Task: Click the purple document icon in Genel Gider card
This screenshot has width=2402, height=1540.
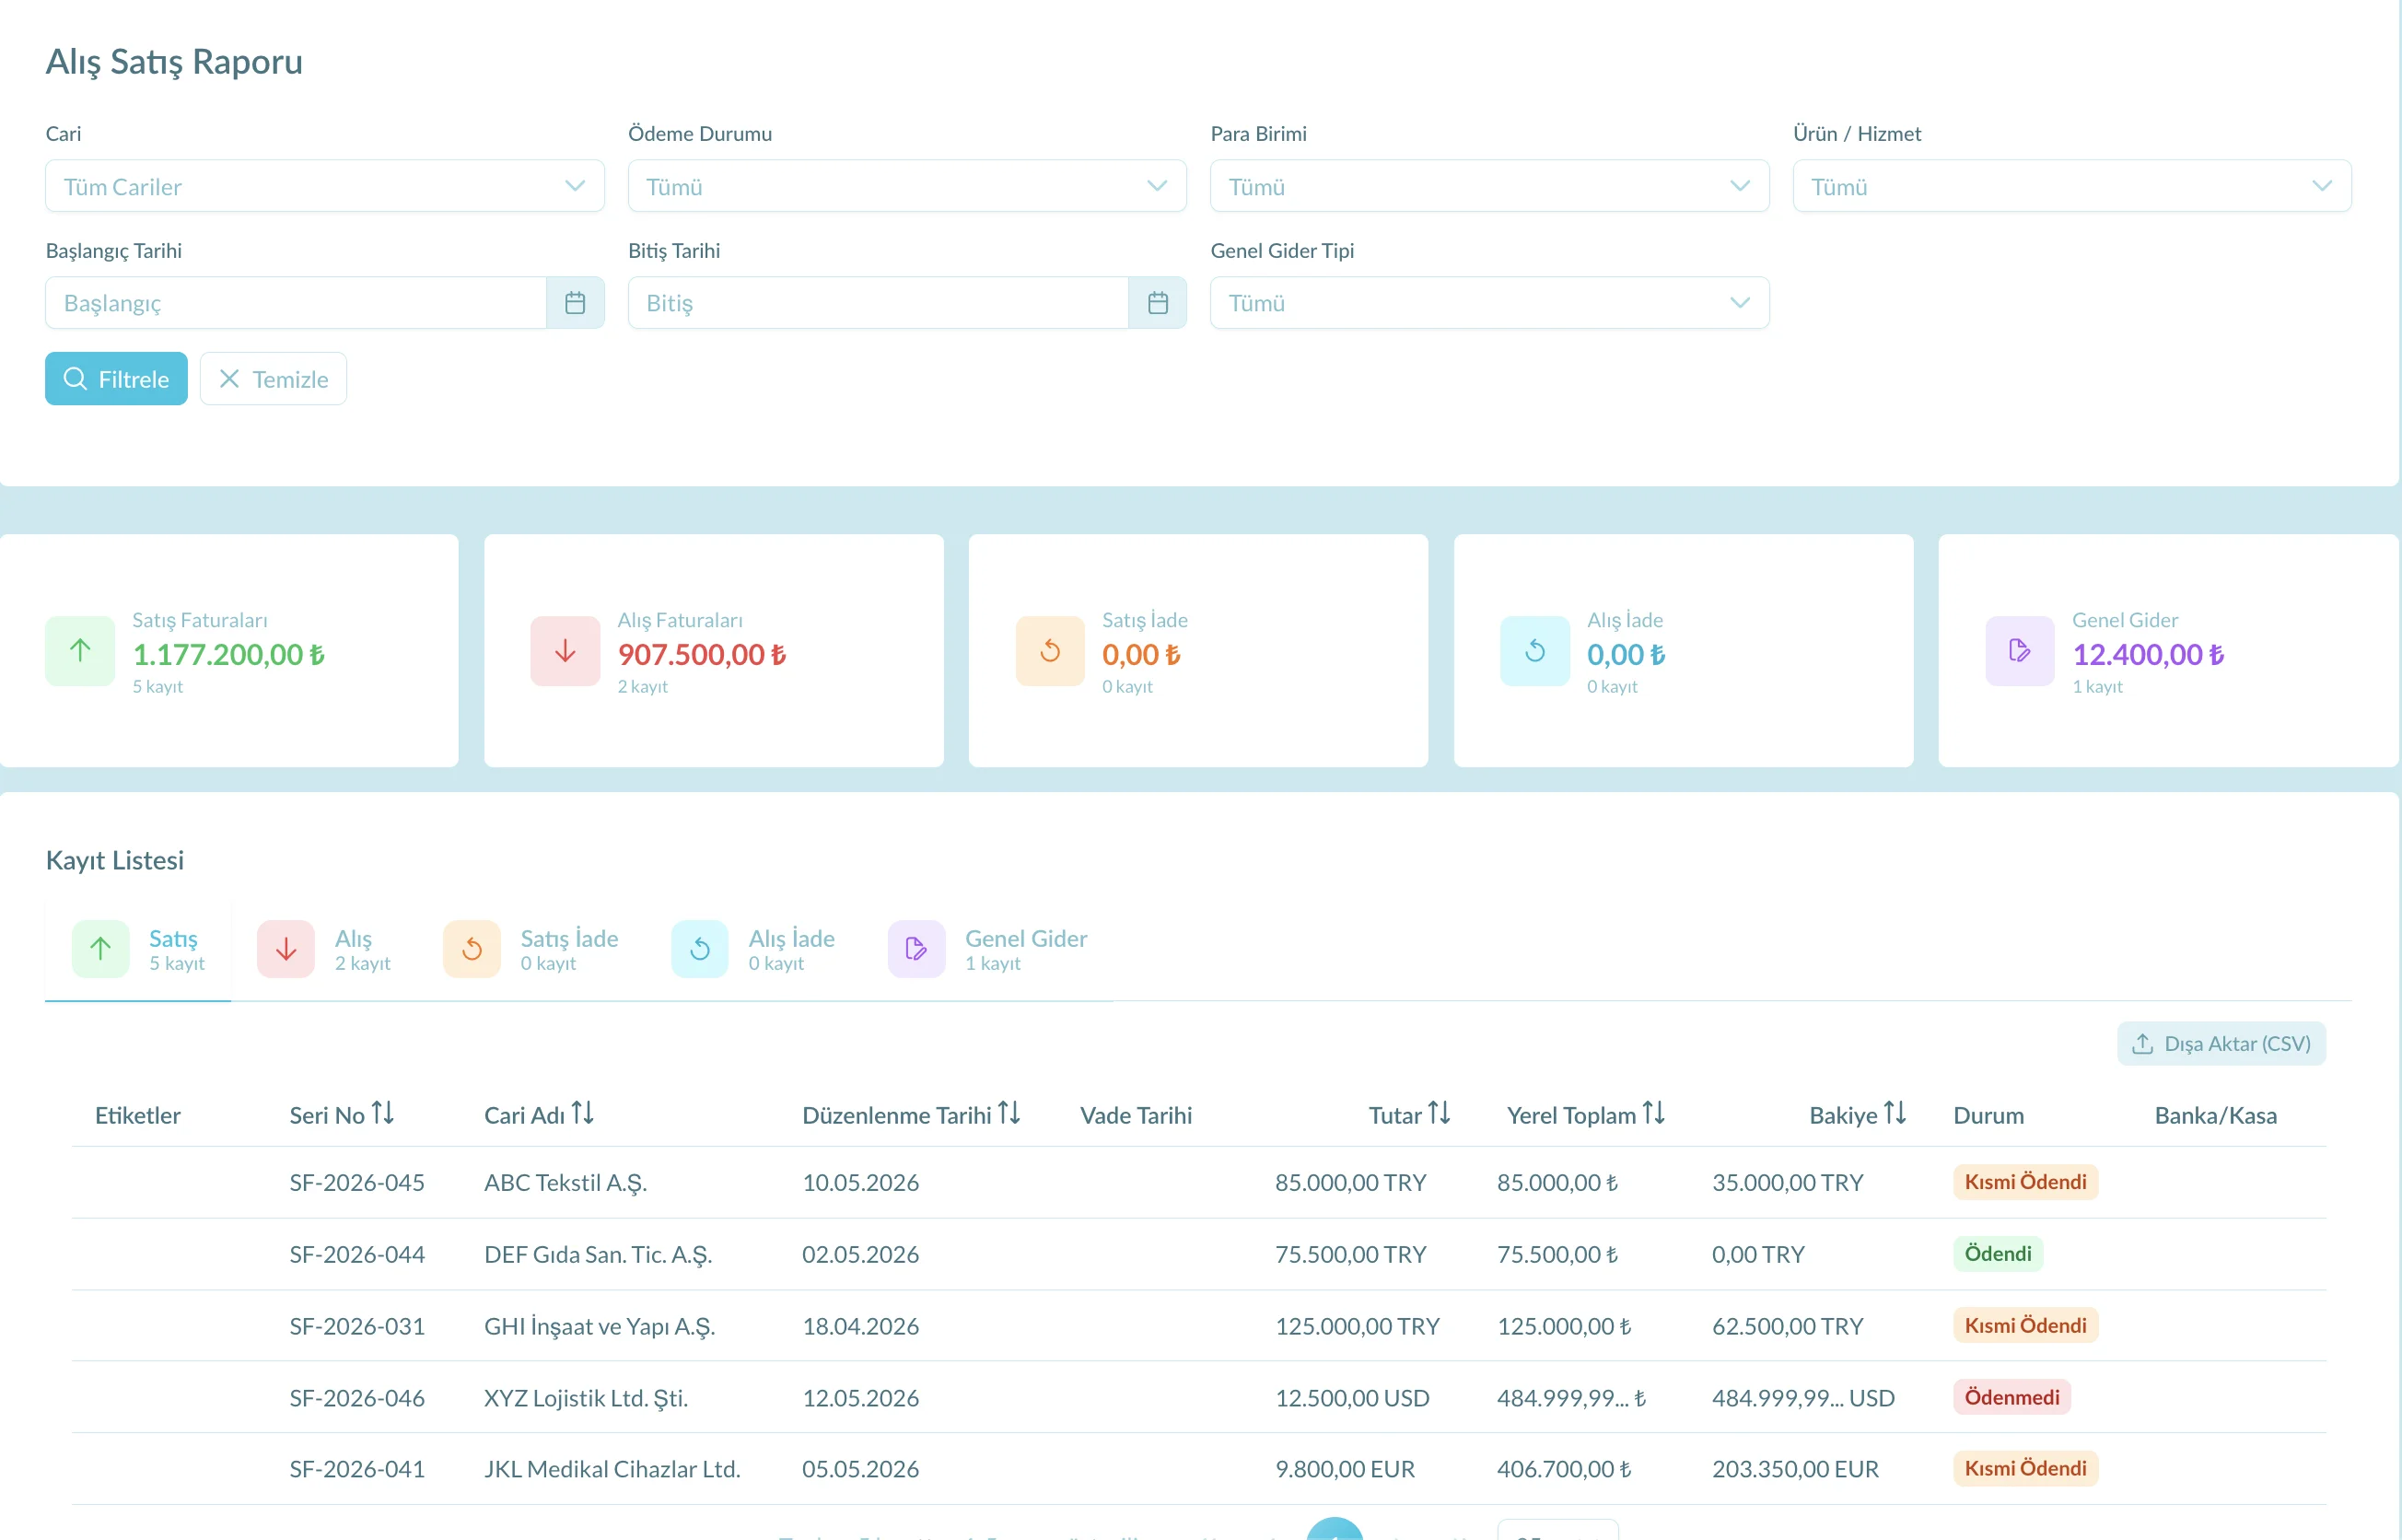Action: [x=2020, y=651]
